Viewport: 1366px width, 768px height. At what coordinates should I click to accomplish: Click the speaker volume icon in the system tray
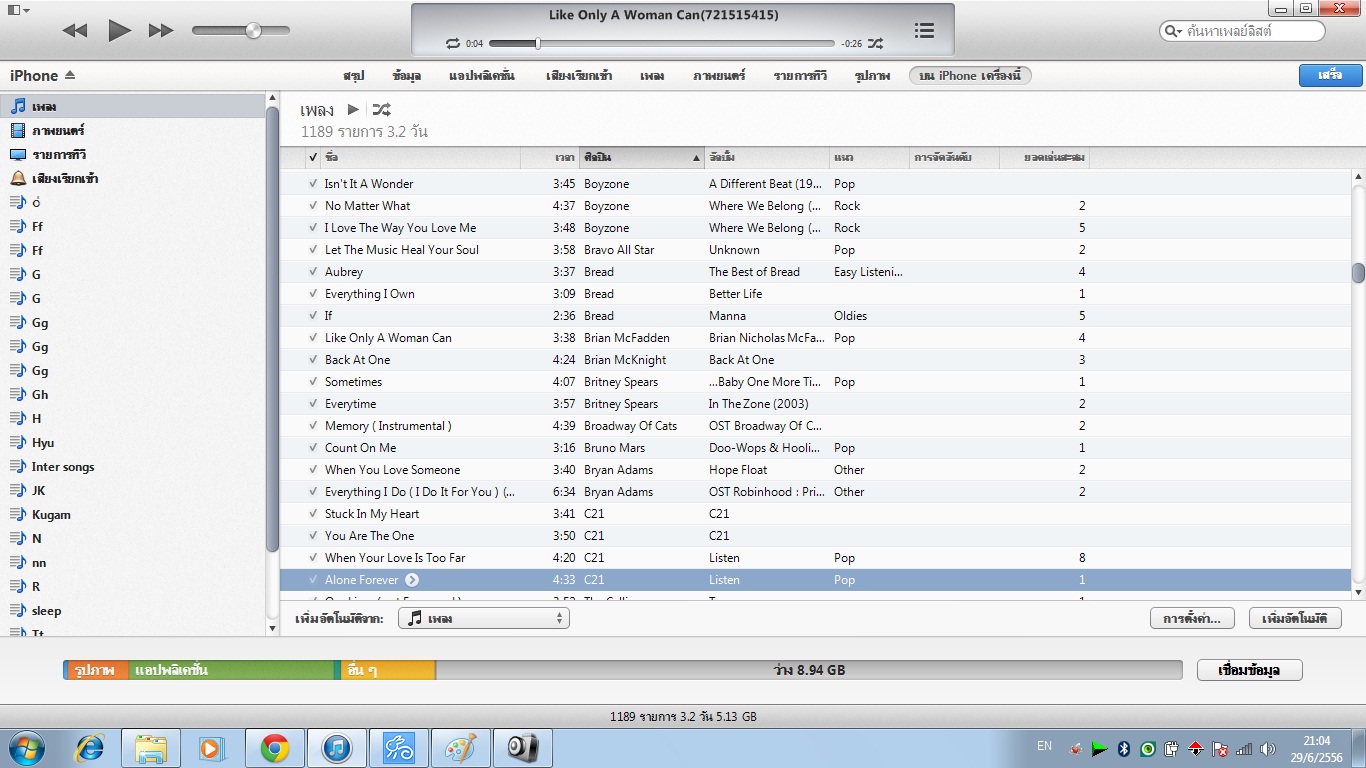click(x=1268, y=748)
